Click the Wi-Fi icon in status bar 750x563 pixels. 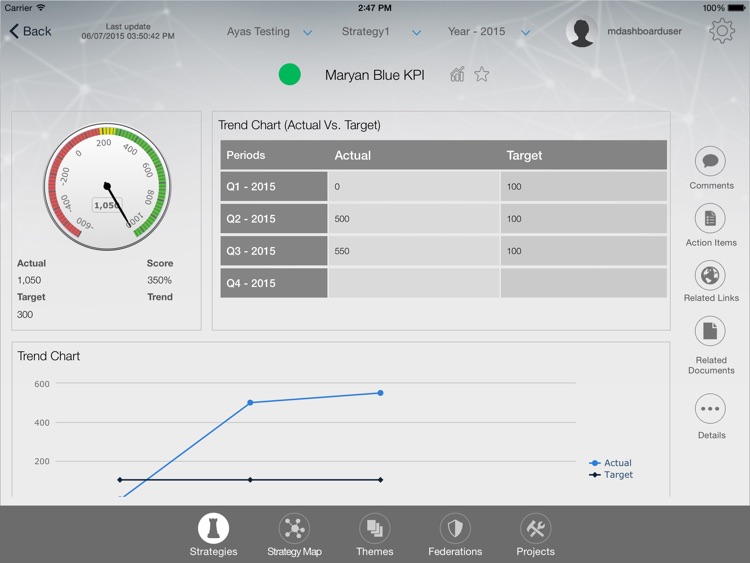(41, 7)
